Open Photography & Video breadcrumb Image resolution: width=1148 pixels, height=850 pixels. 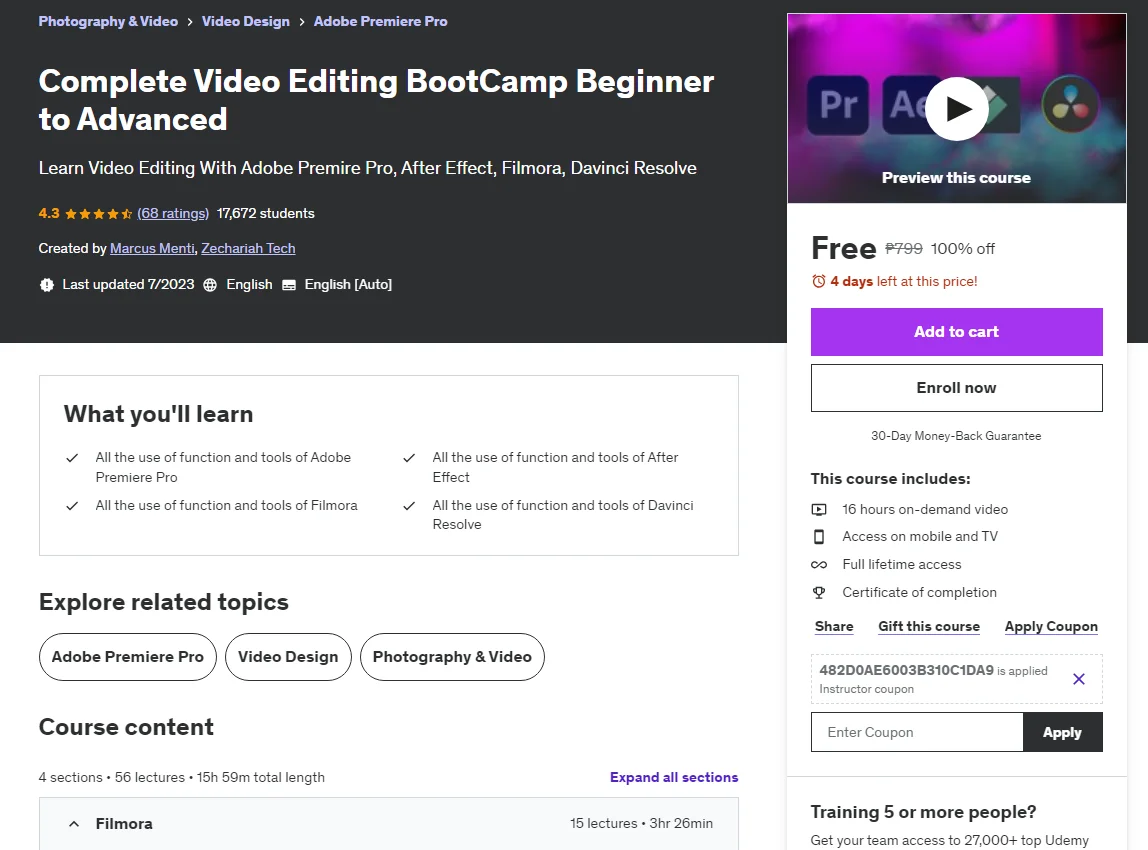point(108,21)
